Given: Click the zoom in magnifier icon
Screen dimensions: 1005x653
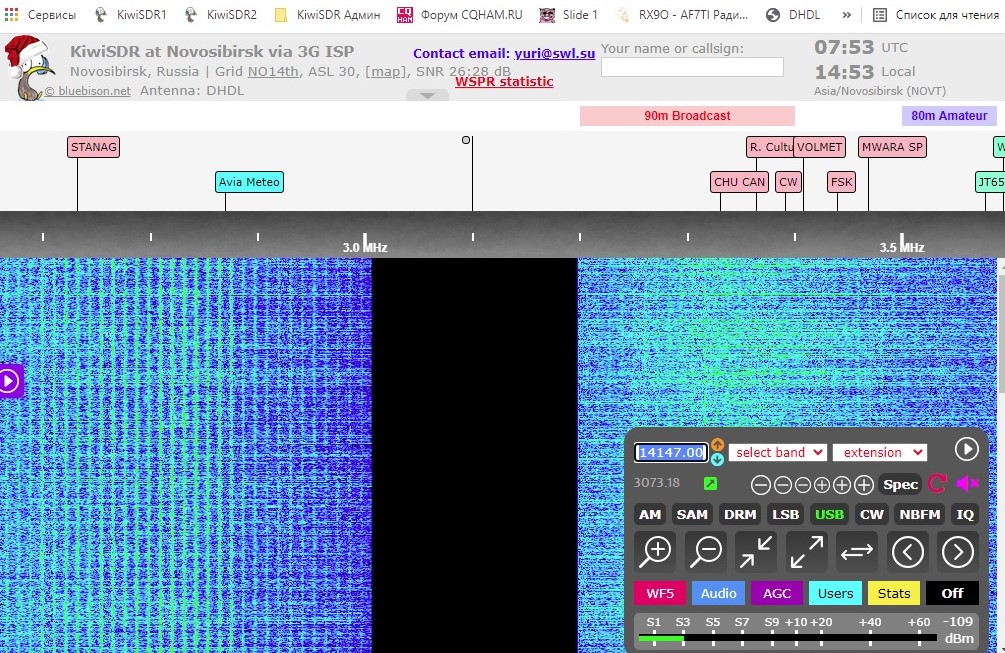Looking at the screenshot, I should point(656,551).
